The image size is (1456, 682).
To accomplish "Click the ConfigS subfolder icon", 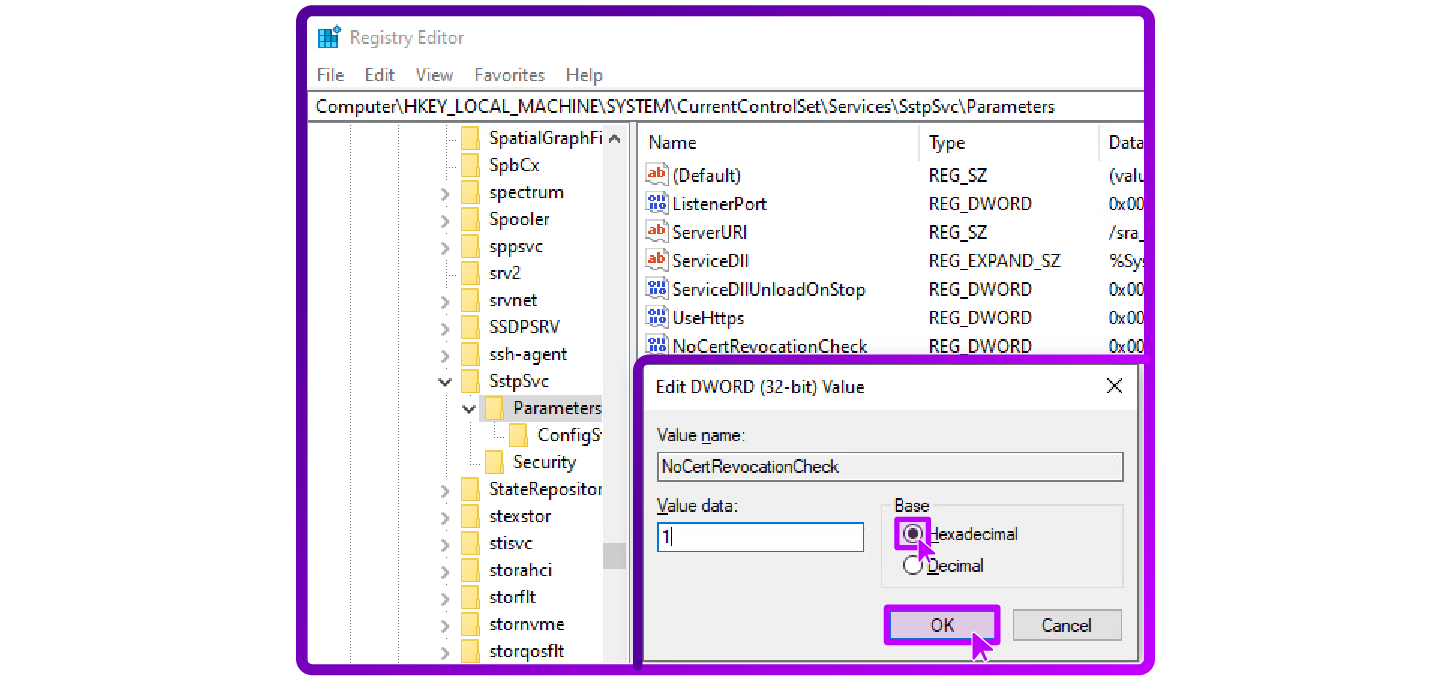I will (519, 435).
